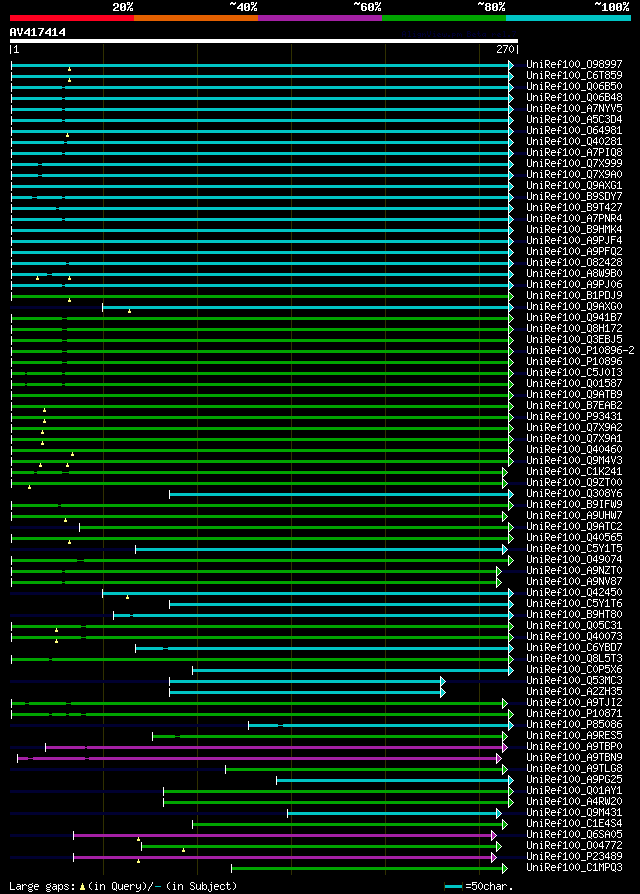Image resolution: width=640 pixels, height=894 pixels.
Task: Select hit UniRef100_C1MPQ3
Action: click(x=574, y=867)
